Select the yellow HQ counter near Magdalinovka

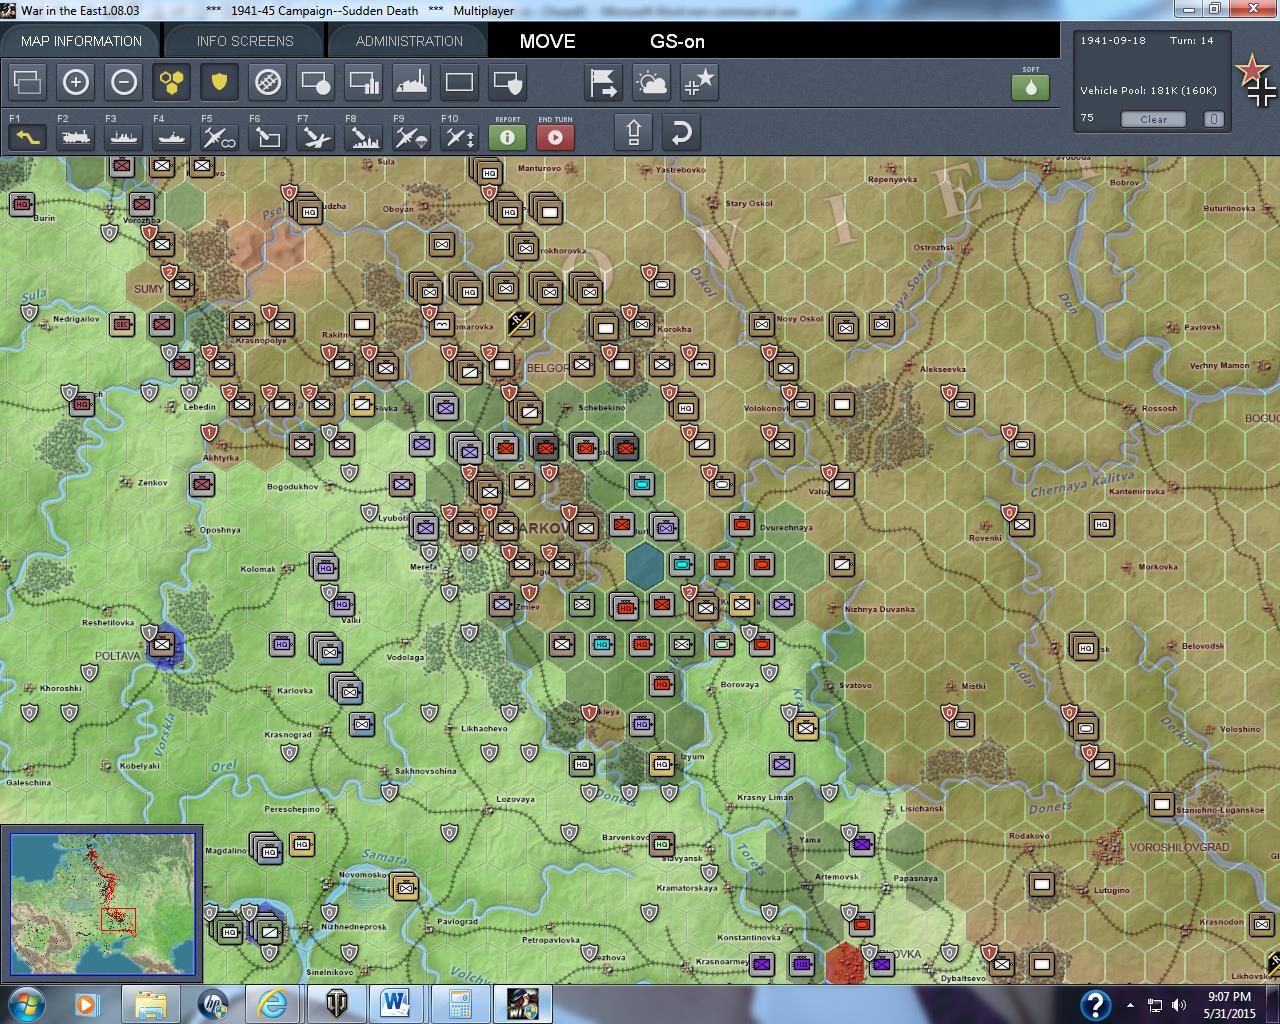tap(302, 844)
